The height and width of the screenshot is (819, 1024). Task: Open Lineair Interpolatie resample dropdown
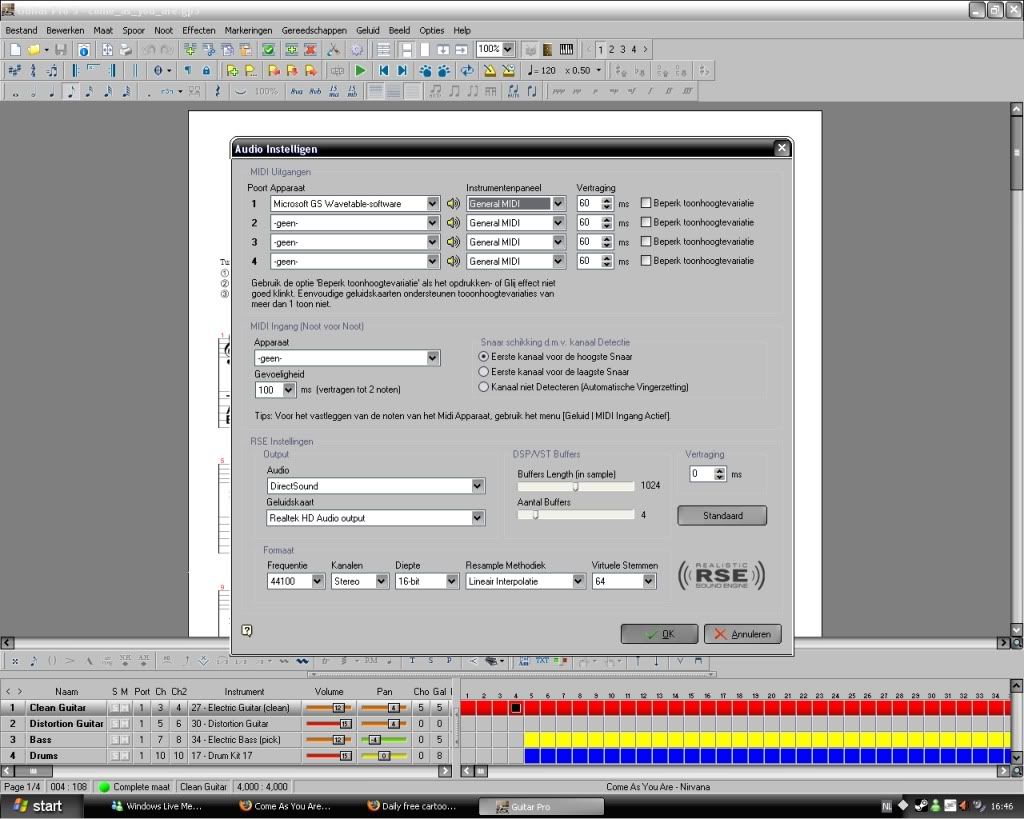578,581
